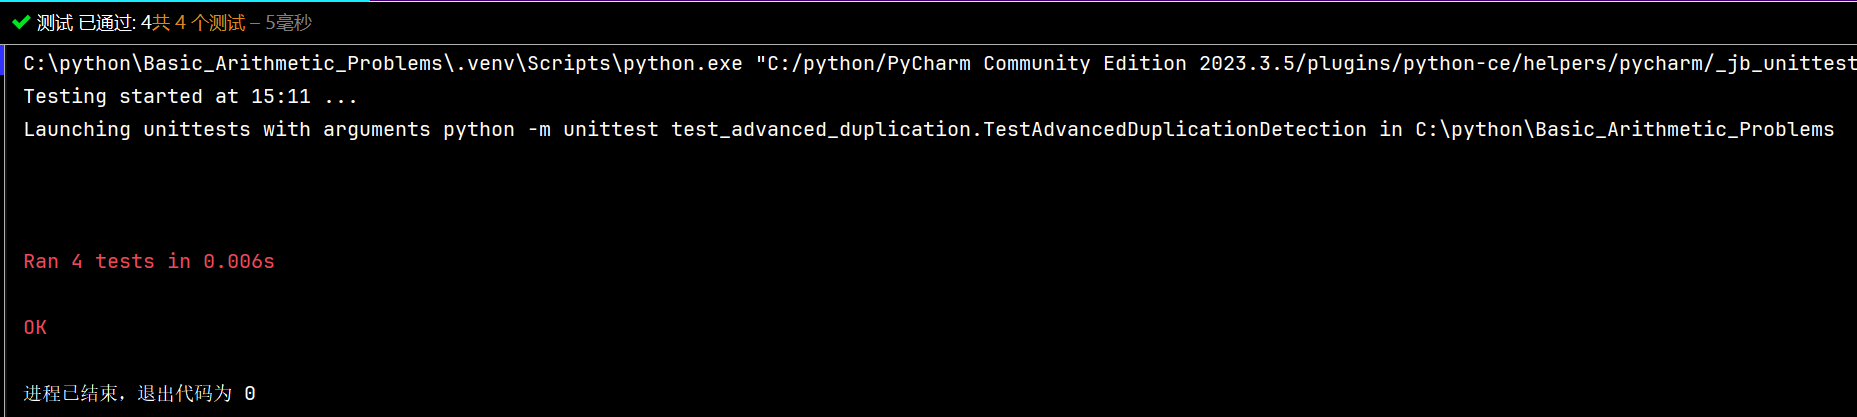The height and width of the screenshot is (417, 1857).
Task: Click 'Launching unittests with arguments' text
Action: tap(227, 129)
